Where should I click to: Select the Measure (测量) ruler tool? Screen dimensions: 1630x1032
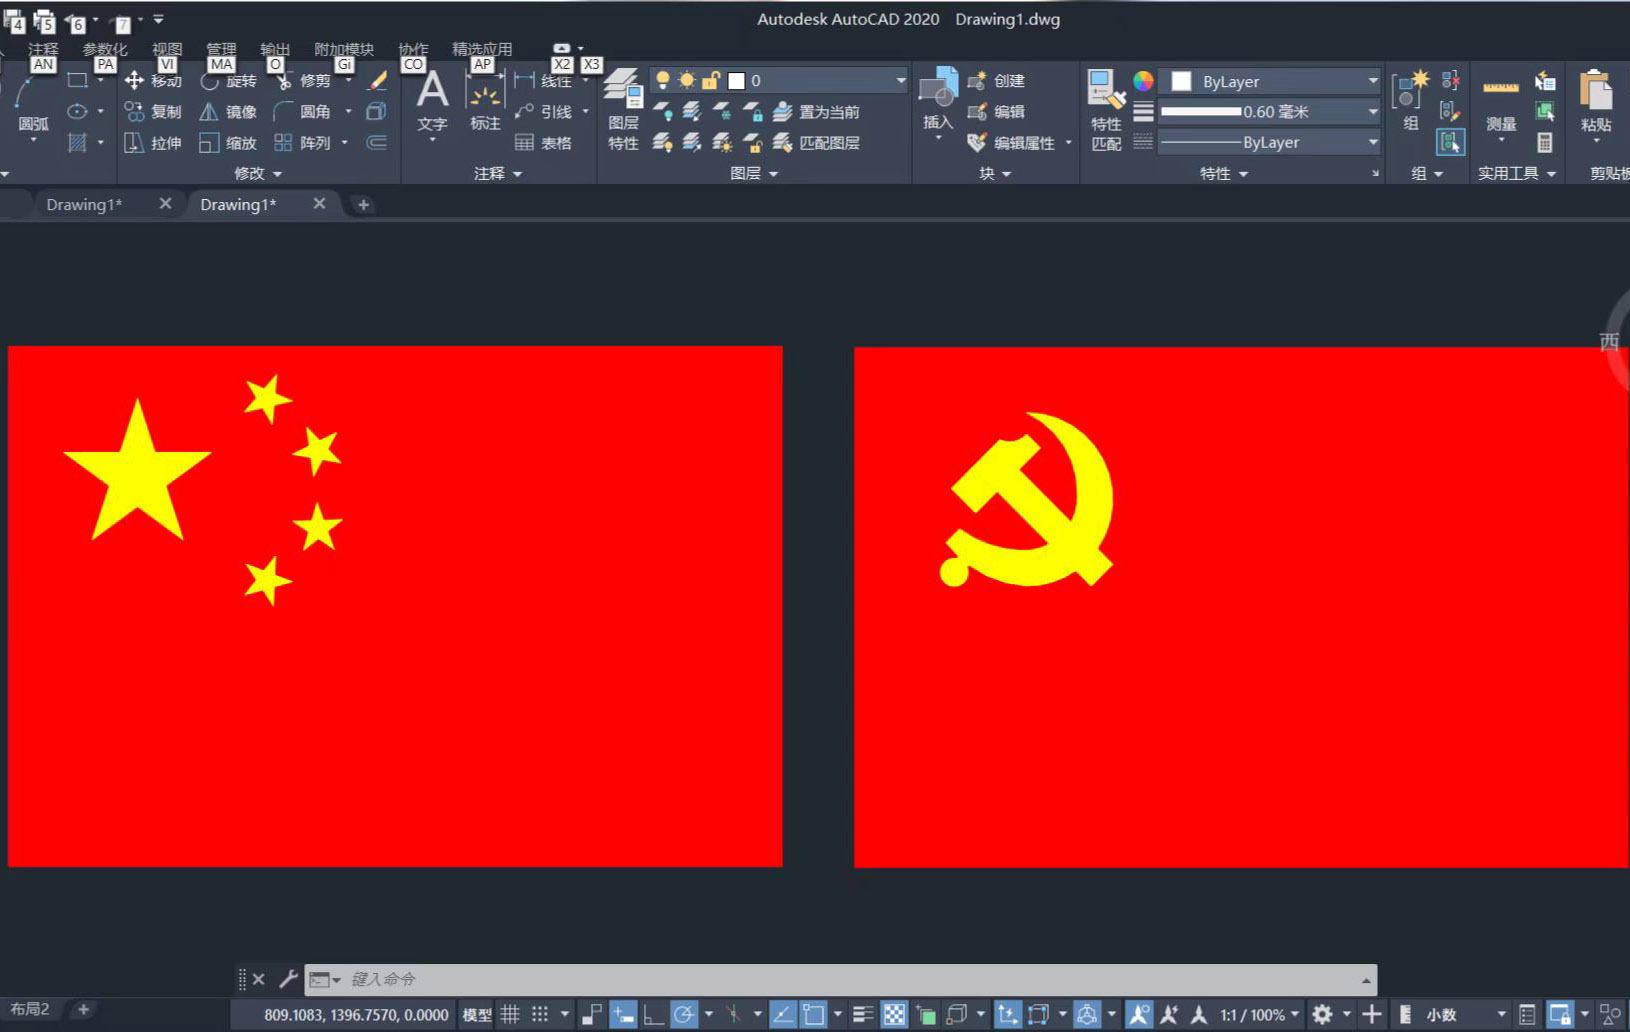1500,105
